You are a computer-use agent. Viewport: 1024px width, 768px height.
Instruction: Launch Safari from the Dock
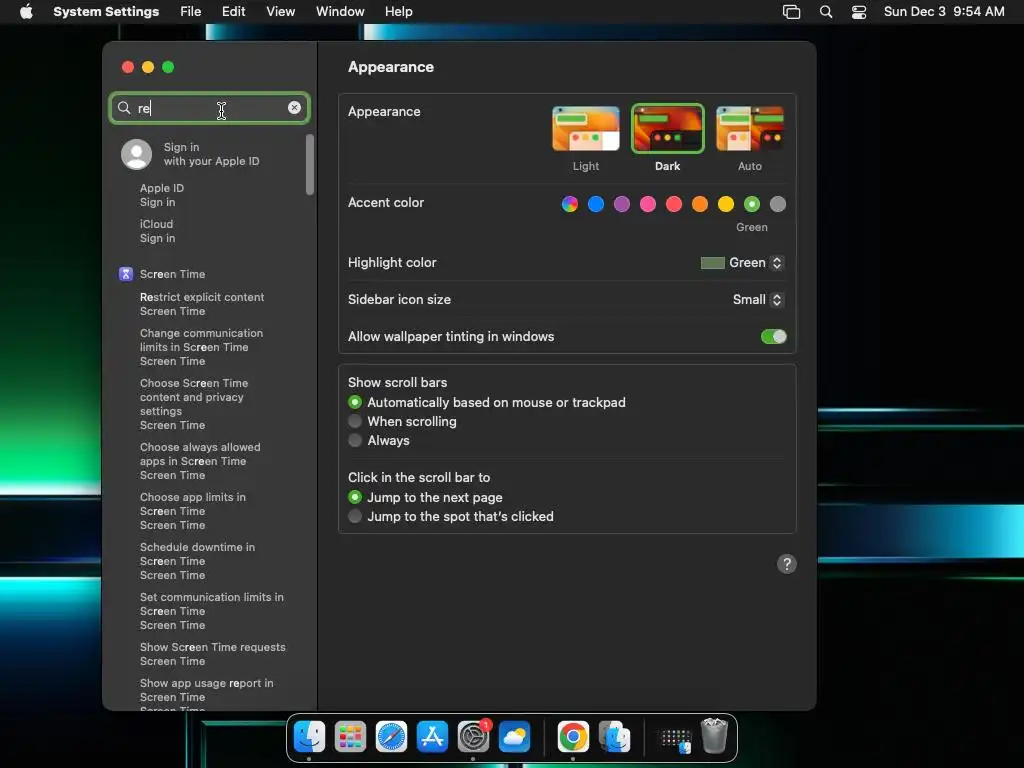391,737
